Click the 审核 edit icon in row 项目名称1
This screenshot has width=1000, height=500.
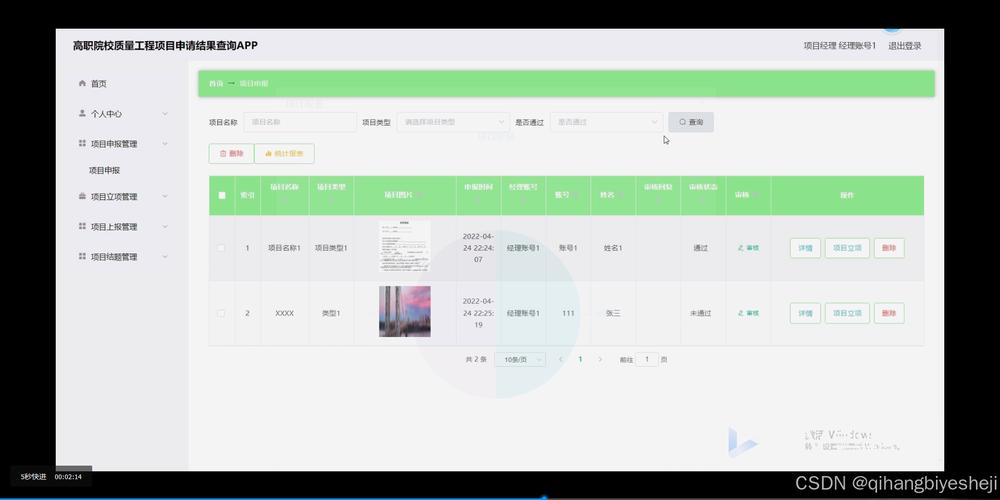pyautogui.click(x=740, y=248)
